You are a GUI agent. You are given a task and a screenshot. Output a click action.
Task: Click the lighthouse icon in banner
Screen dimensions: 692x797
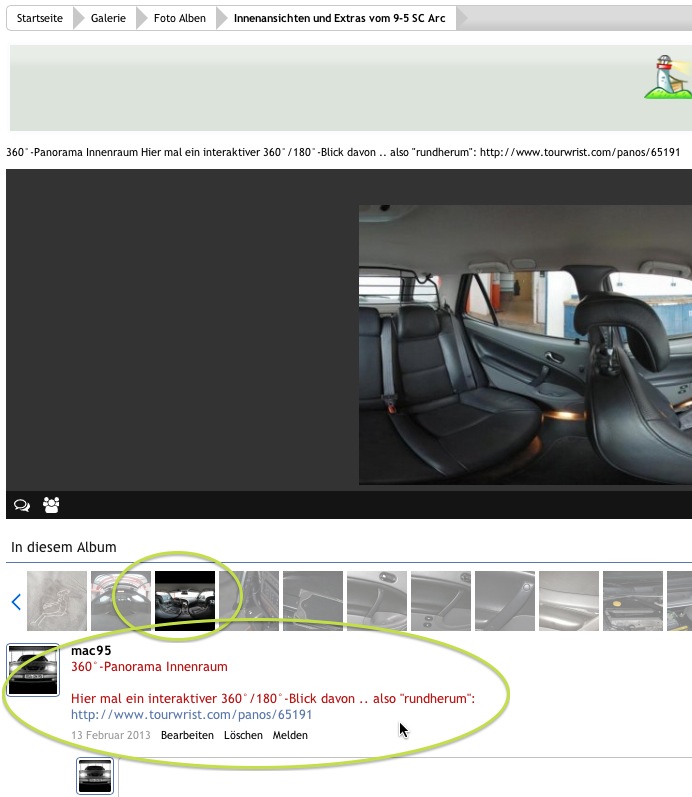pyautogui.click(x=668, y=77)
